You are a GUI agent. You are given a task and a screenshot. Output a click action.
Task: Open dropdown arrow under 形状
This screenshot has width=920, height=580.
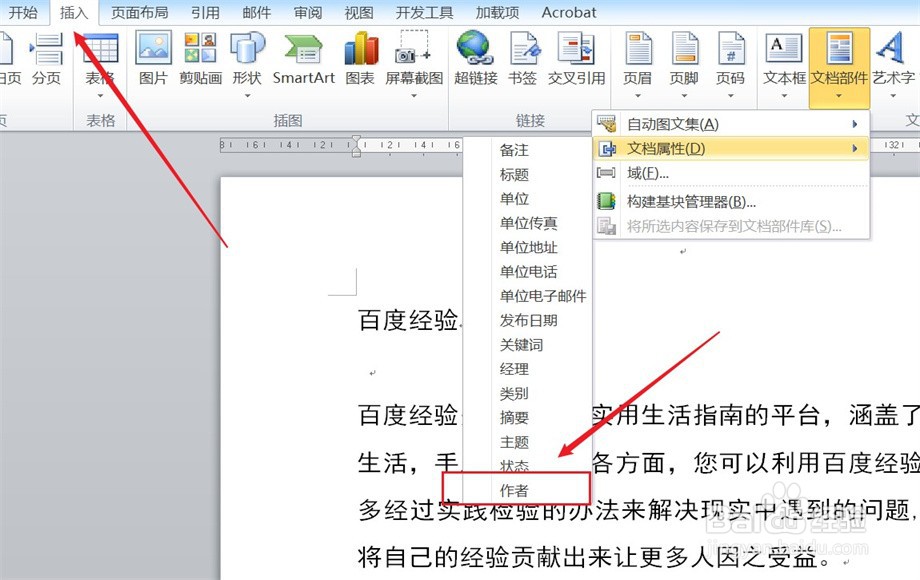click(248, 96)
